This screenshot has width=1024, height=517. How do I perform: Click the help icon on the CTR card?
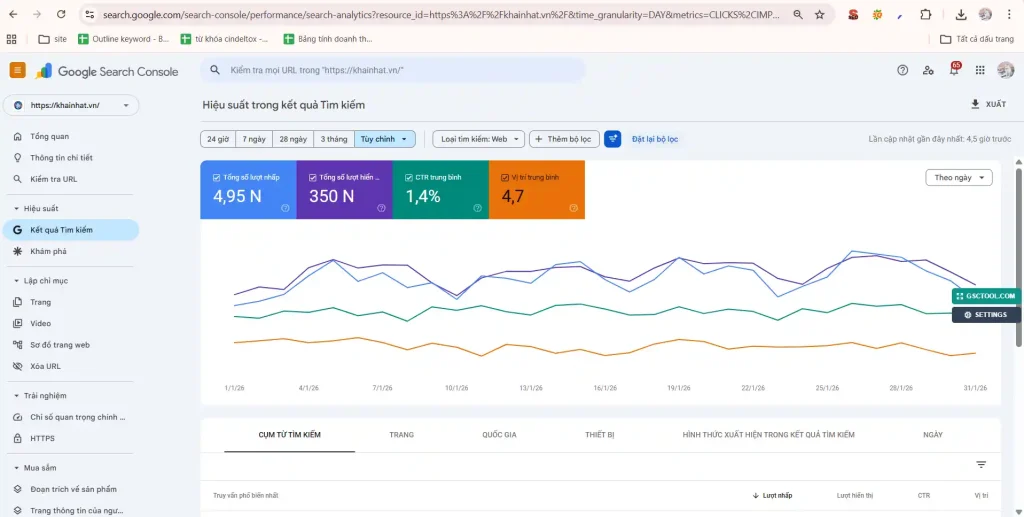pyautogui.click(x=477, y=208)
